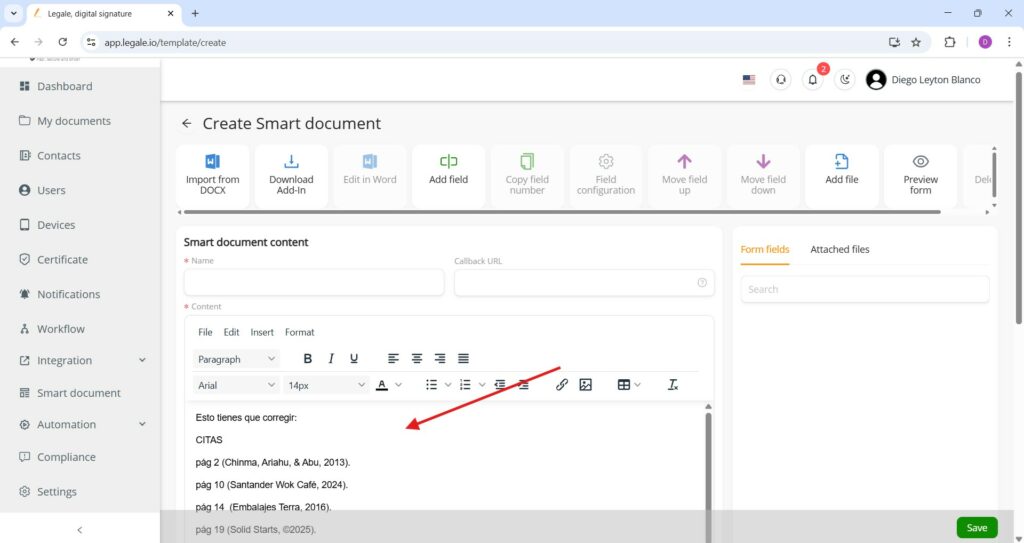Increase indent
The width and height of the screenshot is (1024, 543).
pos(523,385)
